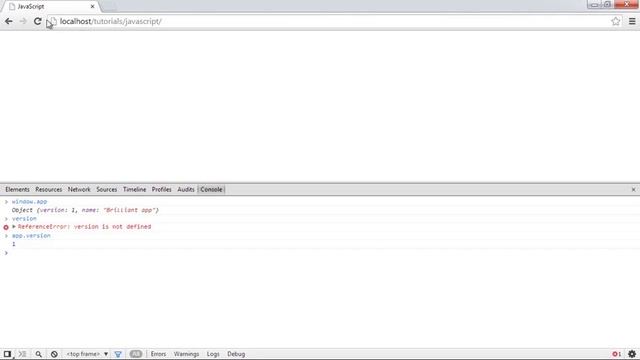Bookmark this page with the star icon
This screenshot has width=640, height=360.
coord(616,21)
